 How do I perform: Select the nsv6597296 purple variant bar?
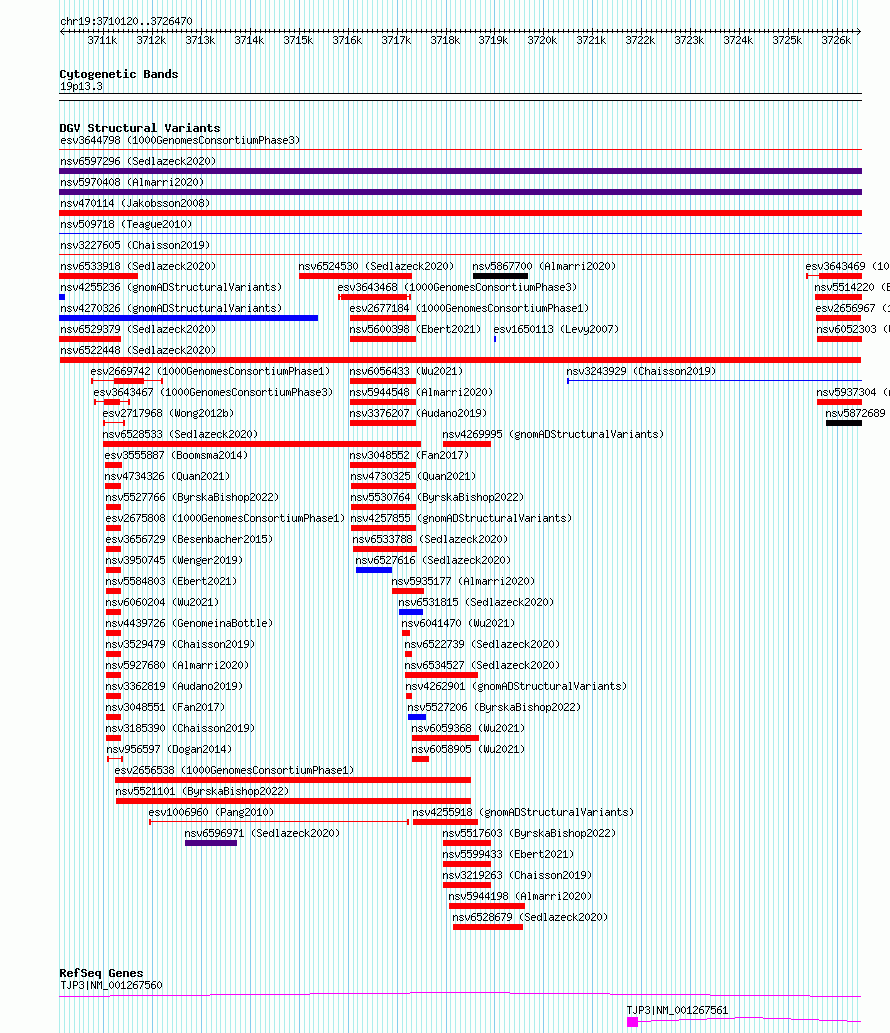[x=460, y=171]
